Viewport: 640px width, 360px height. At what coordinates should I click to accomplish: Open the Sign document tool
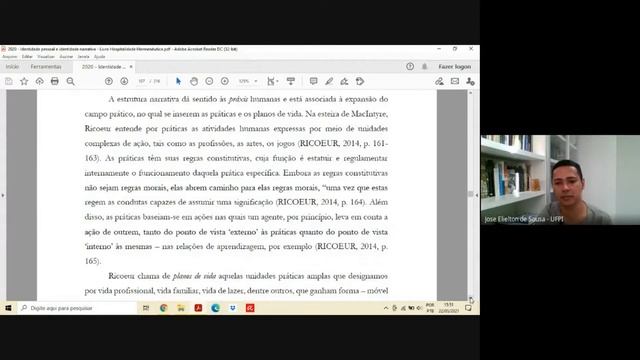[x=344, y=81]
